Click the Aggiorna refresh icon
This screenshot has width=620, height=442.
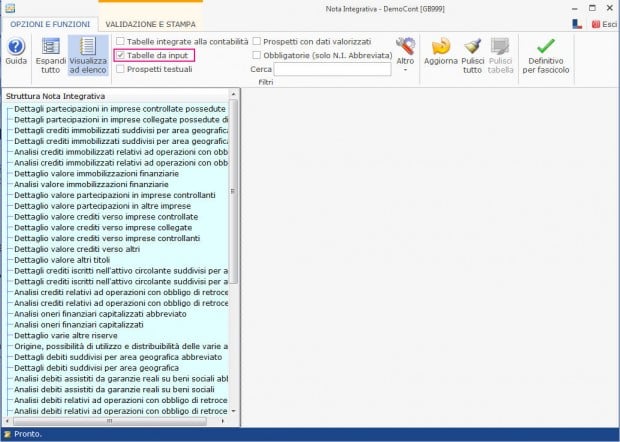click(440, 46)
